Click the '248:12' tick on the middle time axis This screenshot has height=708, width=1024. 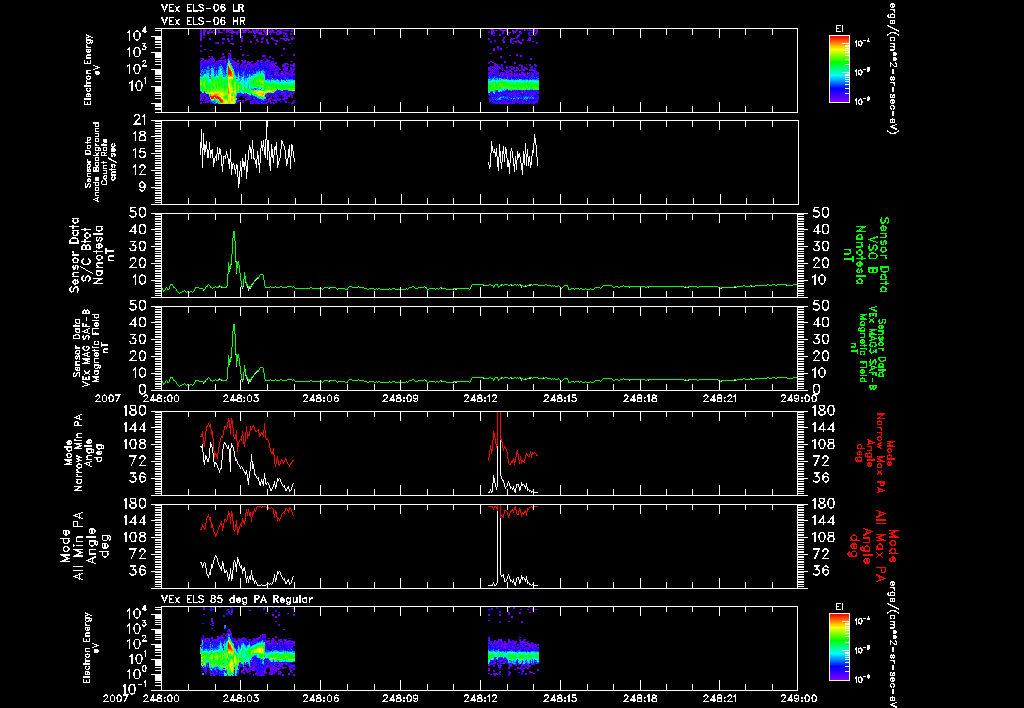click(x=481, y=398)
